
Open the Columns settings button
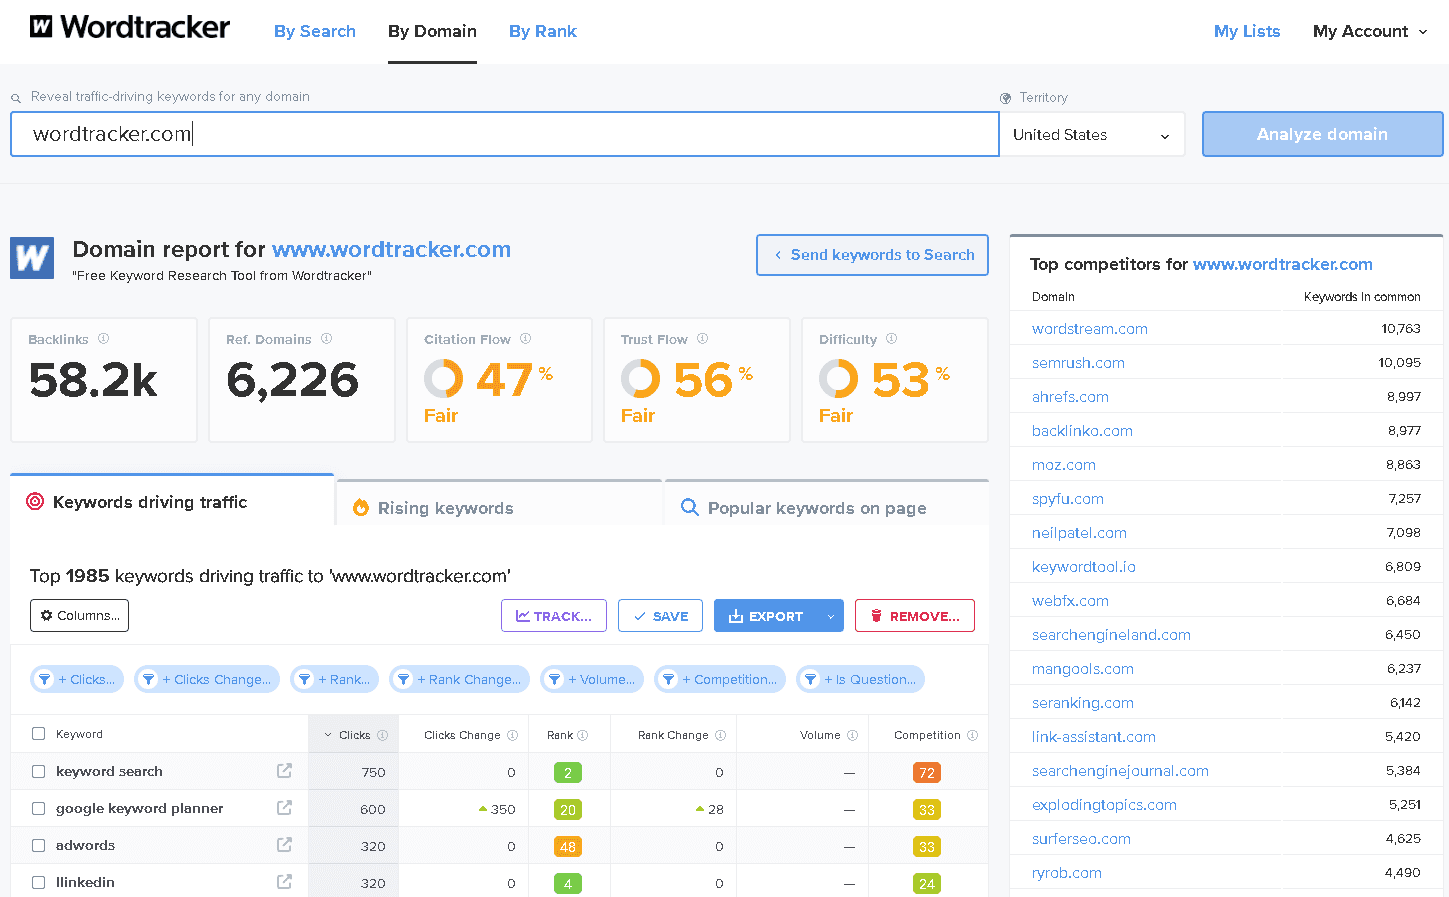[79, 616]
